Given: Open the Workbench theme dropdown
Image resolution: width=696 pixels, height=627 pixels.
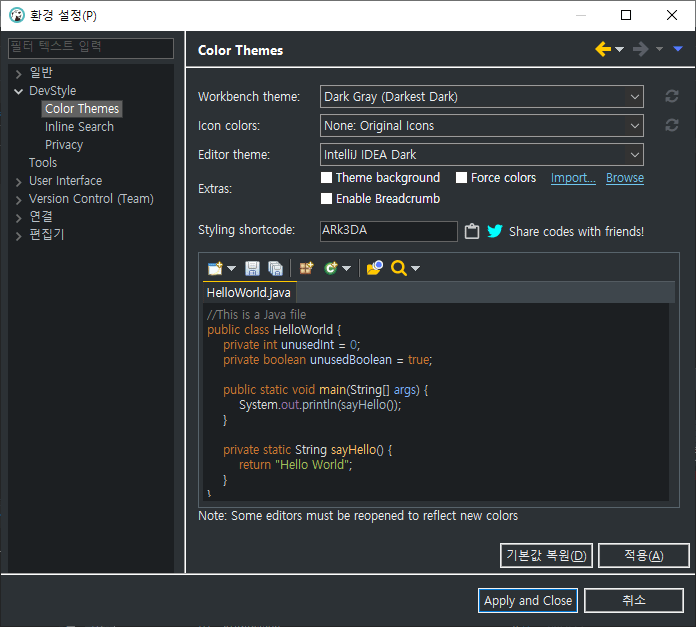Looking at the screenshot, I should pos(481,97).
